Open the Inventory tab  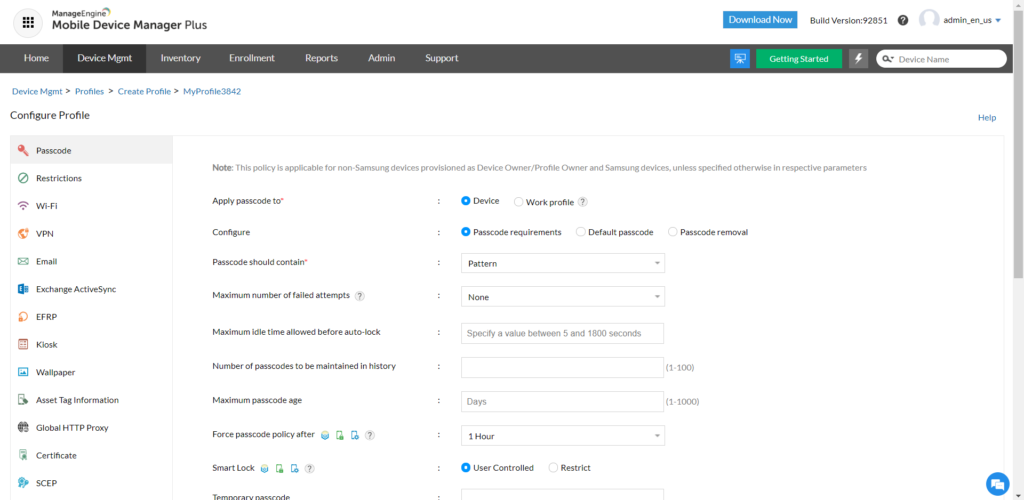(x=180, y=58)
